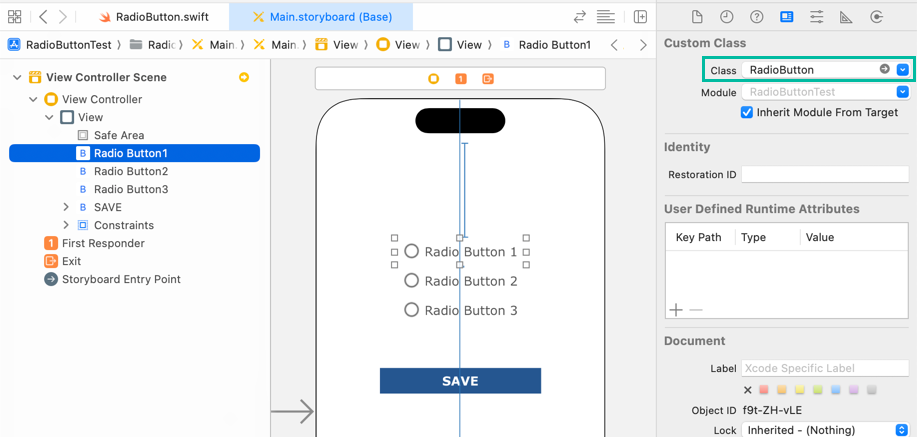917x437 pixels.
Task: Show the Connections inspector
Action: [876, 17]
